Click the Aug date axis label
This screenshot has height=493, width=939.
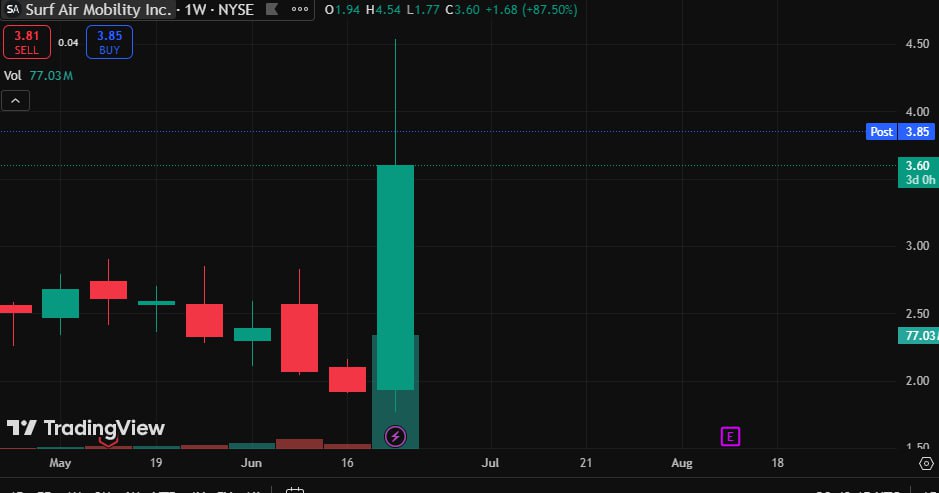(x=681, y=462)
